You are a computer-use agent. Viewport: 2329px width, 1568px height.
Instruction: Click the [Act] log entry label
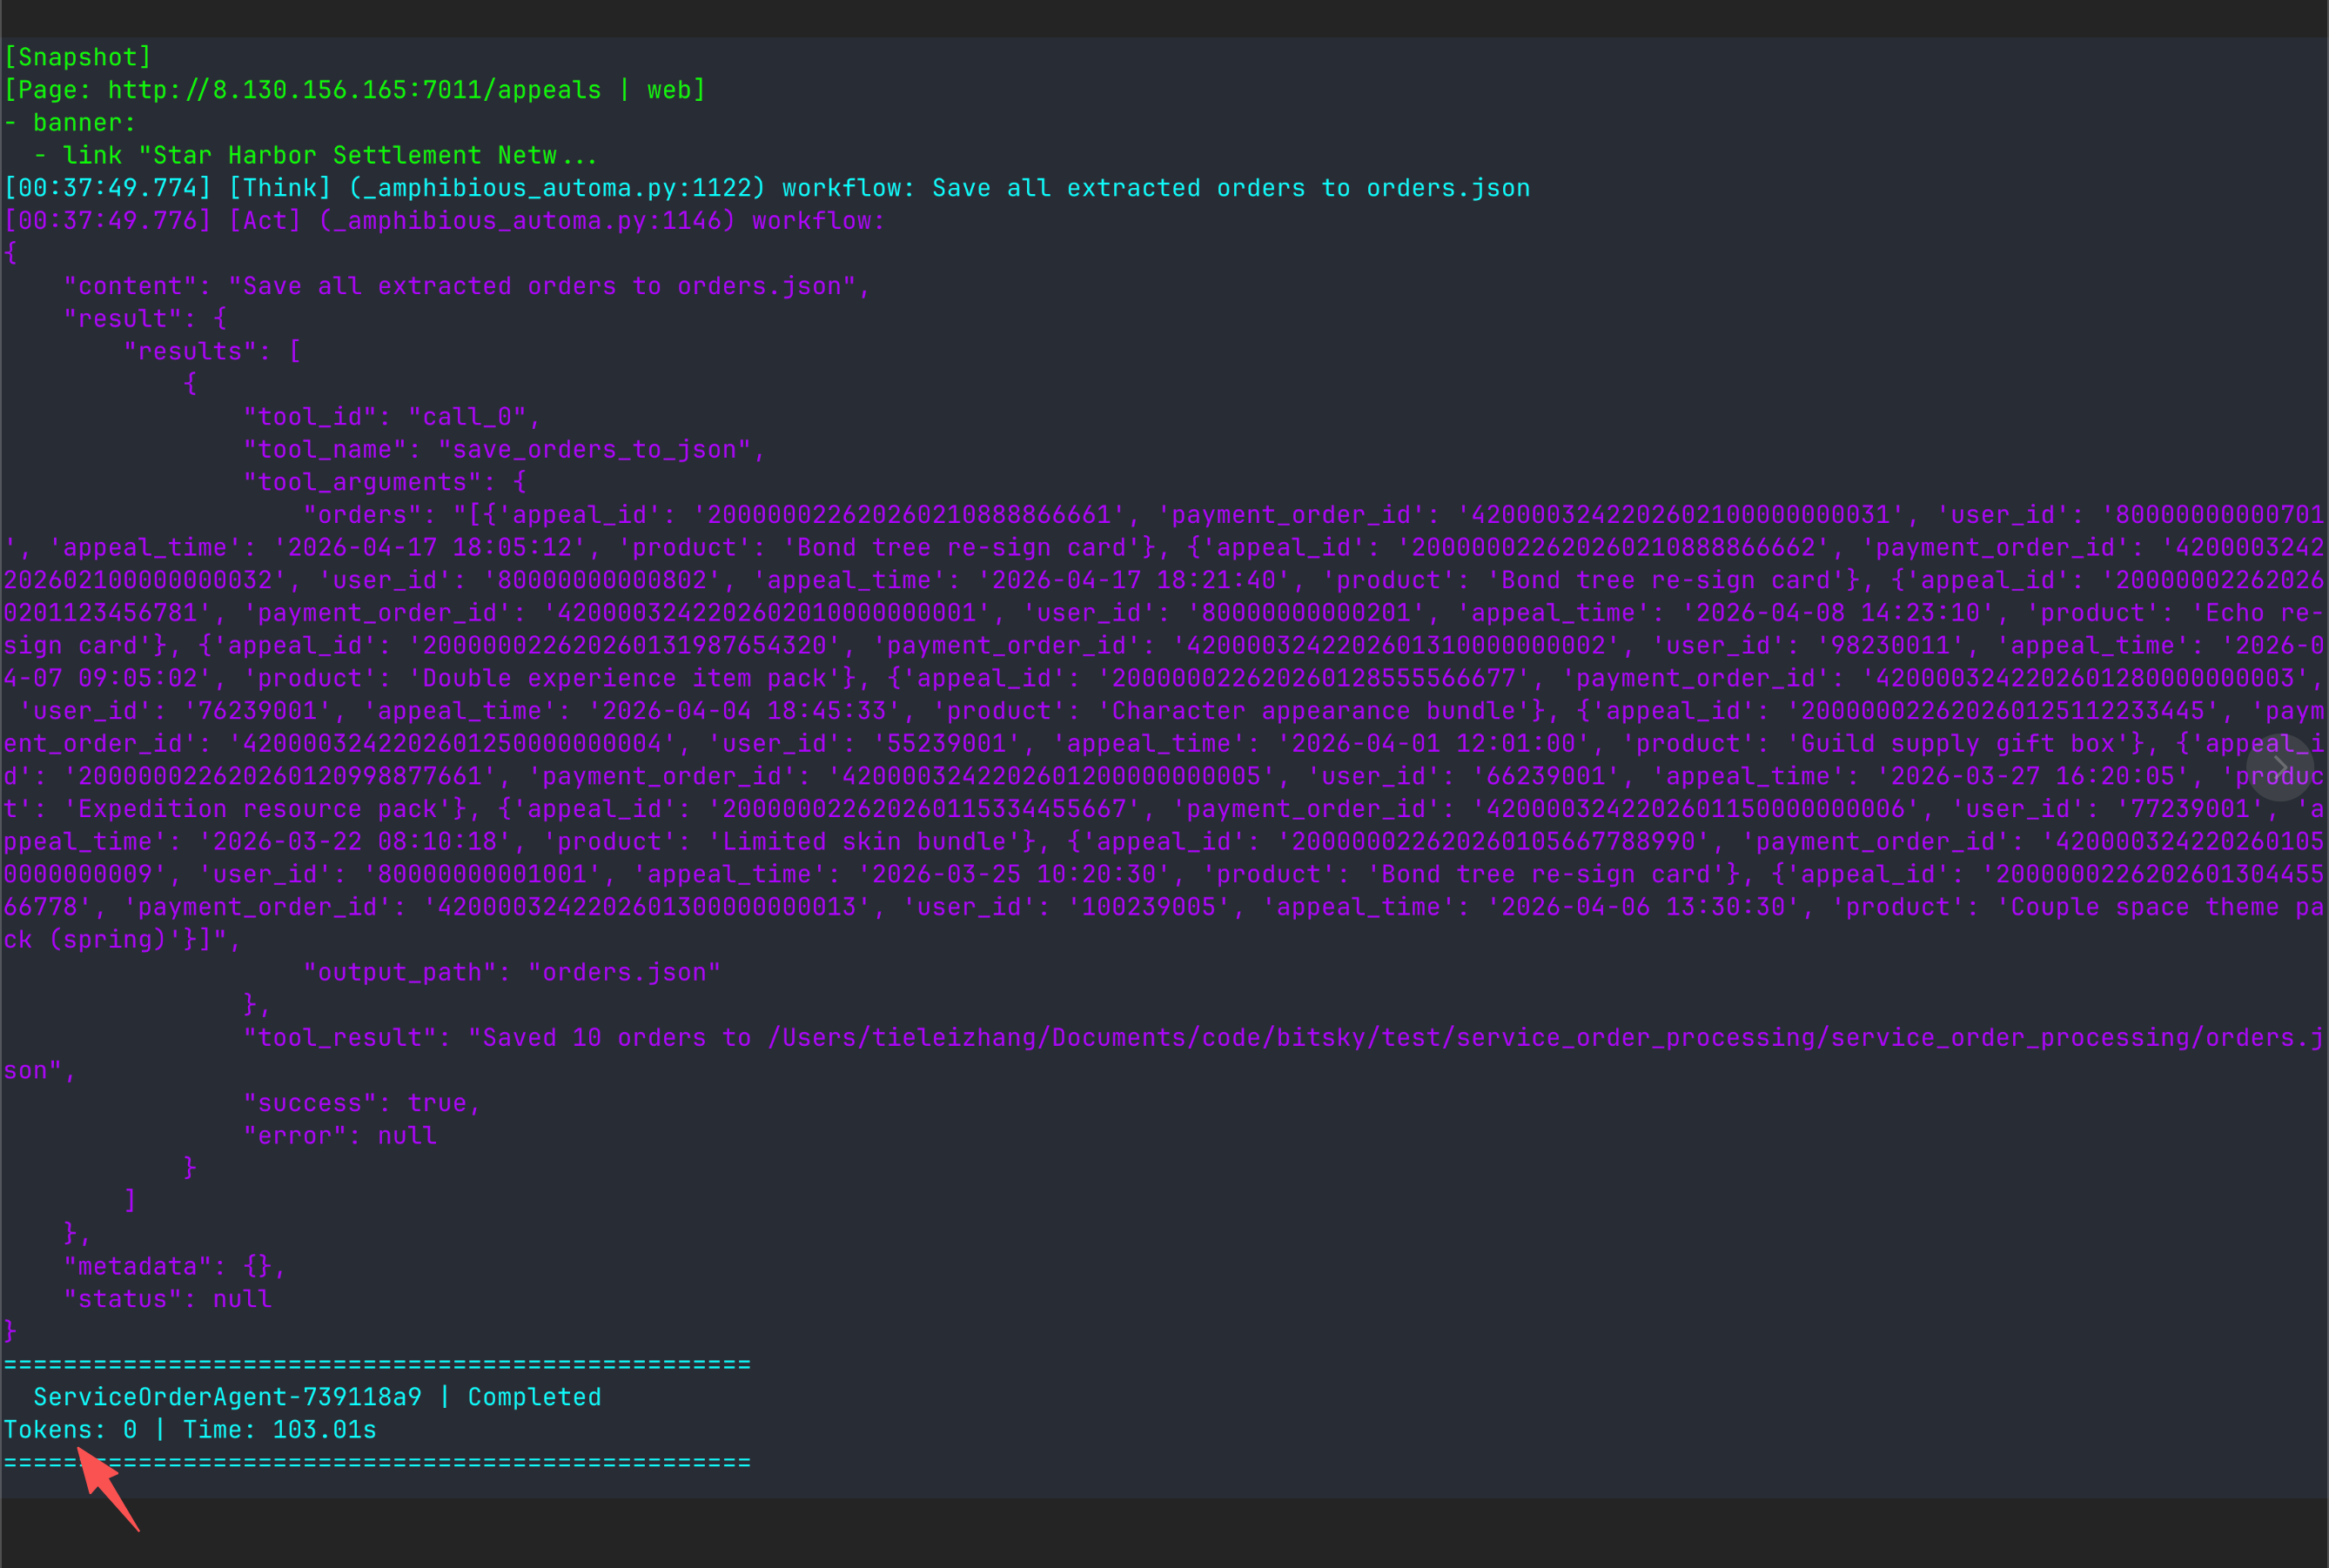point(265,221)
